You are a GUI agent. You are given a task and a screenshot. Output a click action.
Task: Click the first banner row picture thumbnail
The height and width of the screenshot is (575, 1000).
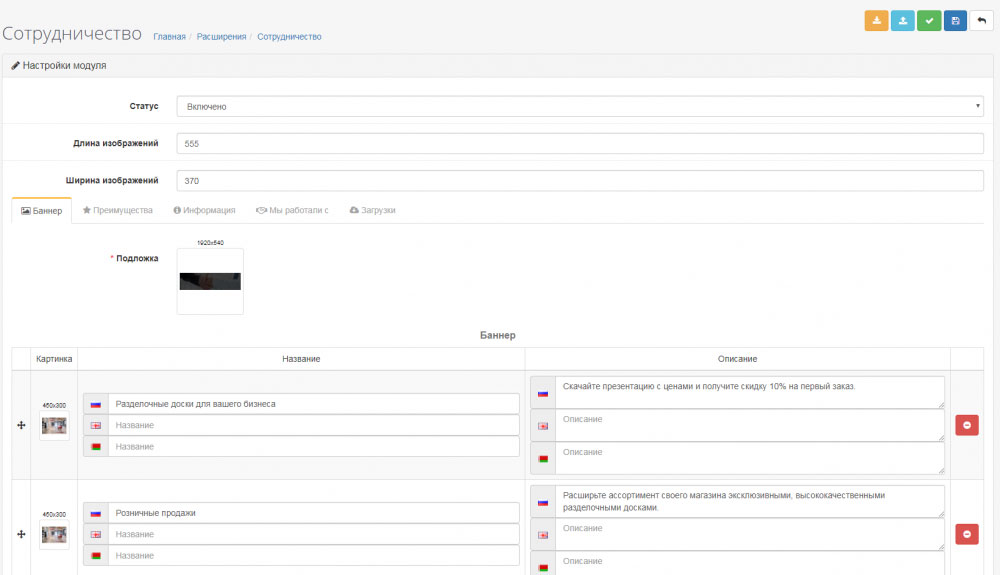(54, 425)
